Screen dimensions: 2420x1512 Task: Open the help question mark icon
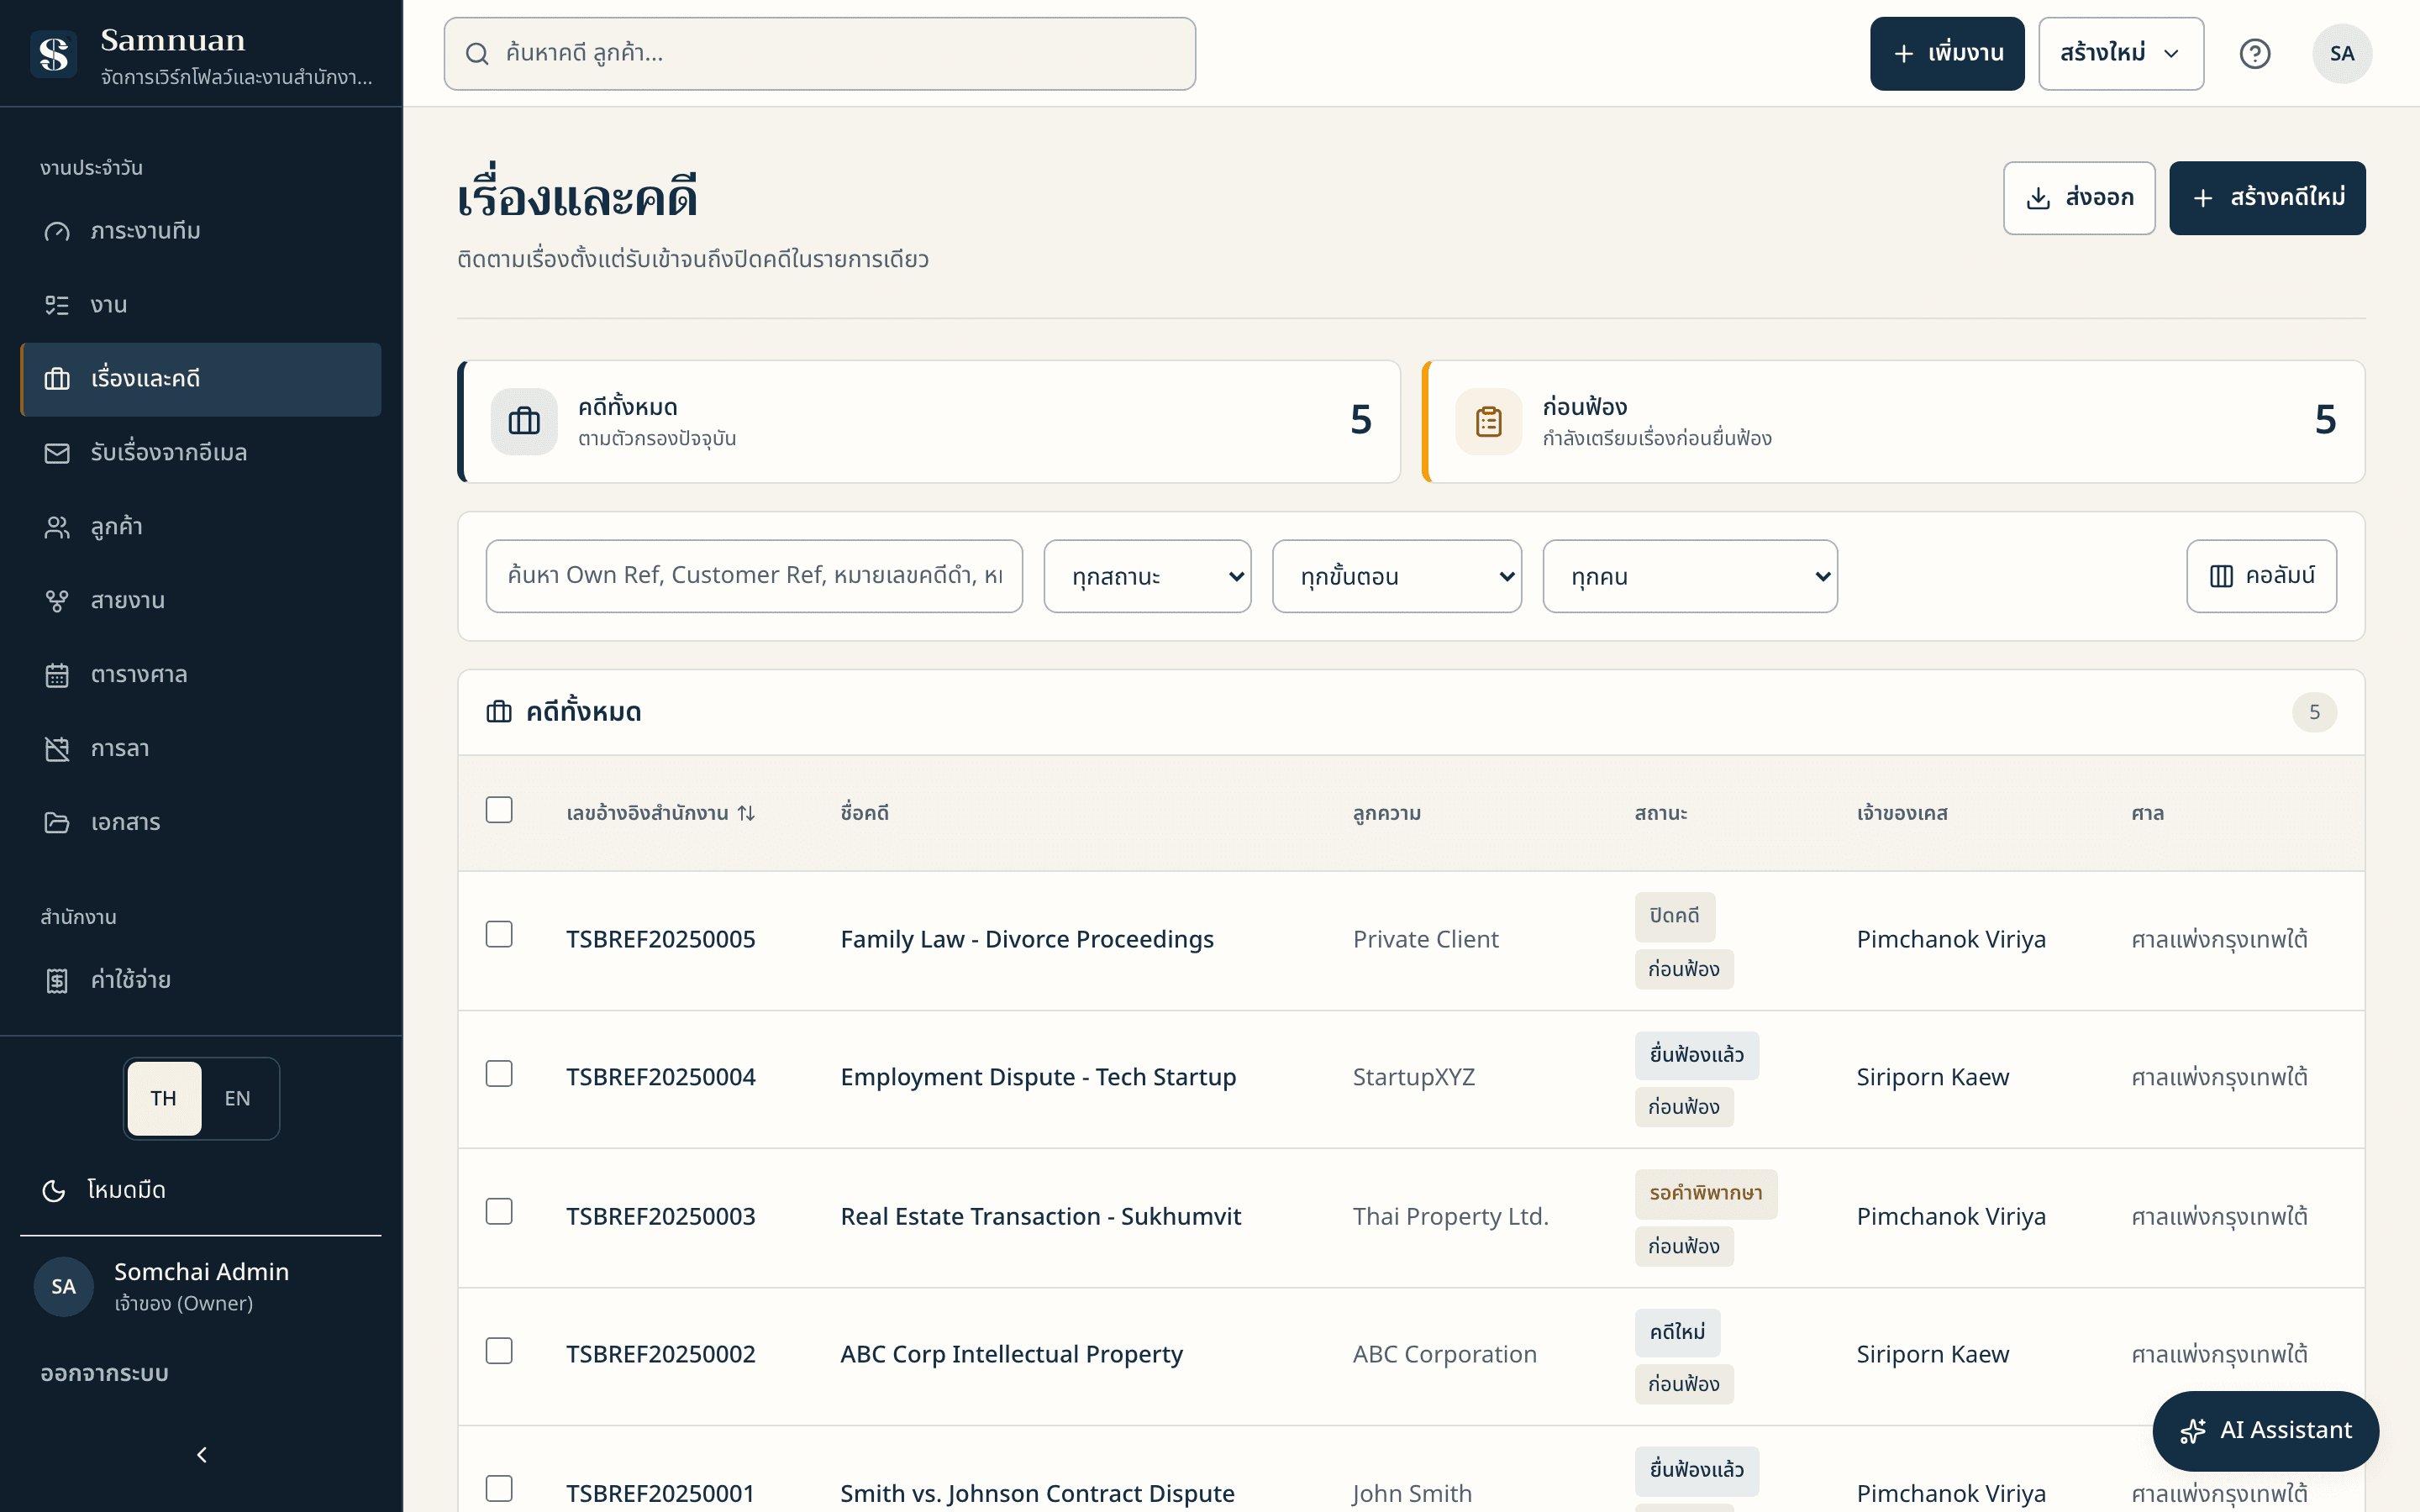(2254, 54)
